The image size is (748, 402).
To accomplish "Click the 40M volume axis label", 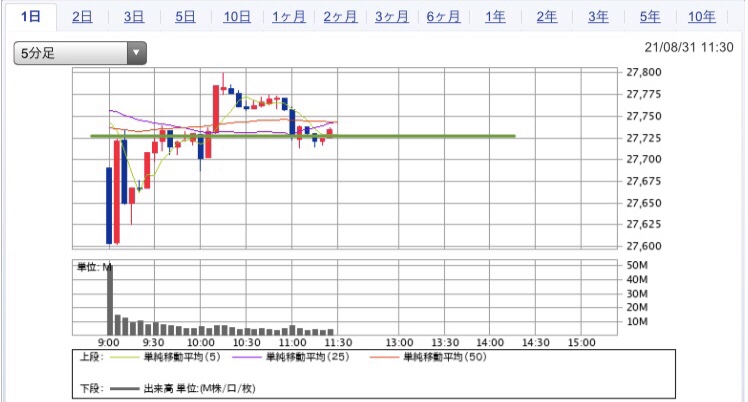I will (x=637, y=279).
